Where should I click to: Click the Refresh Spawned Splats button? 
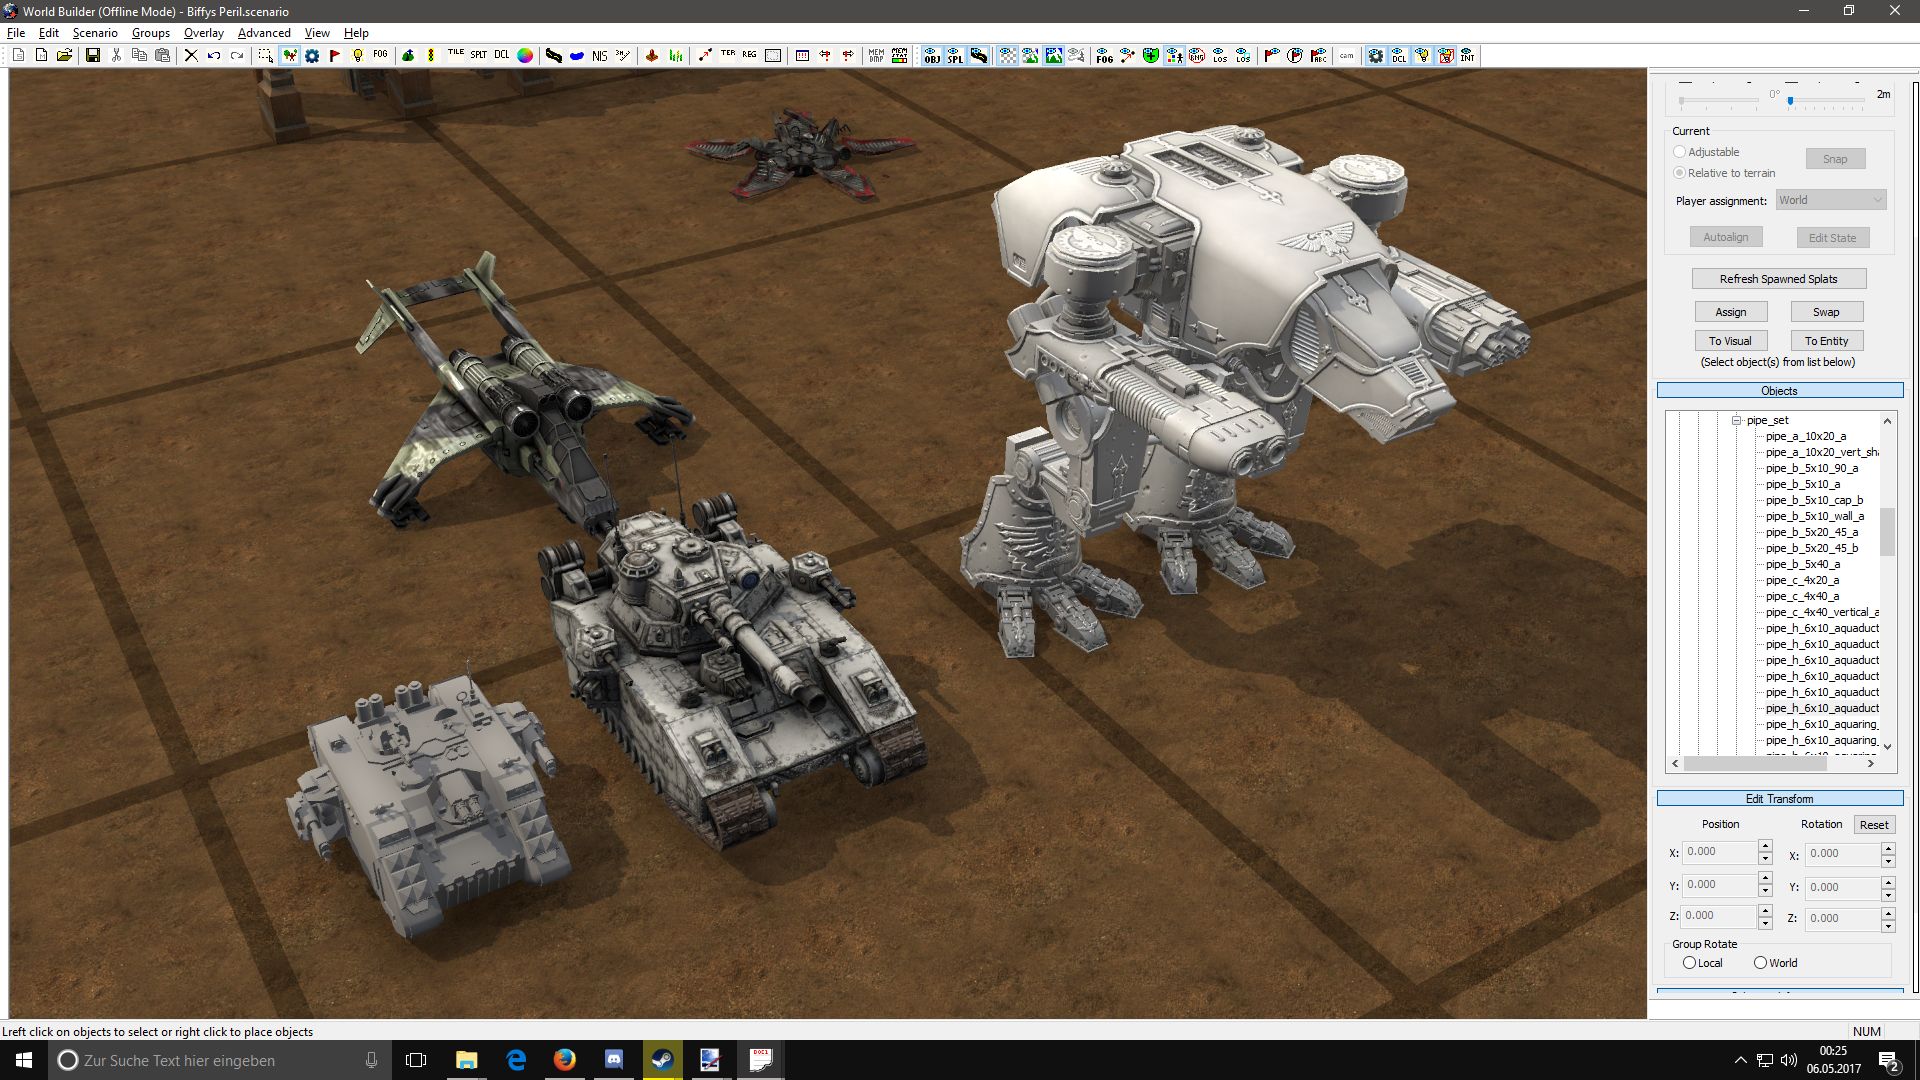(x=1778, y=279)
